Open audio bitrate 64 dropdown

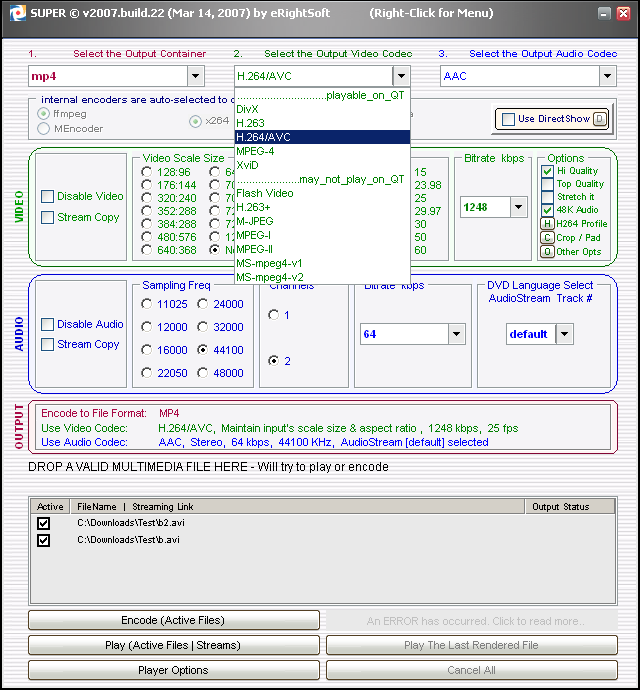456,334
